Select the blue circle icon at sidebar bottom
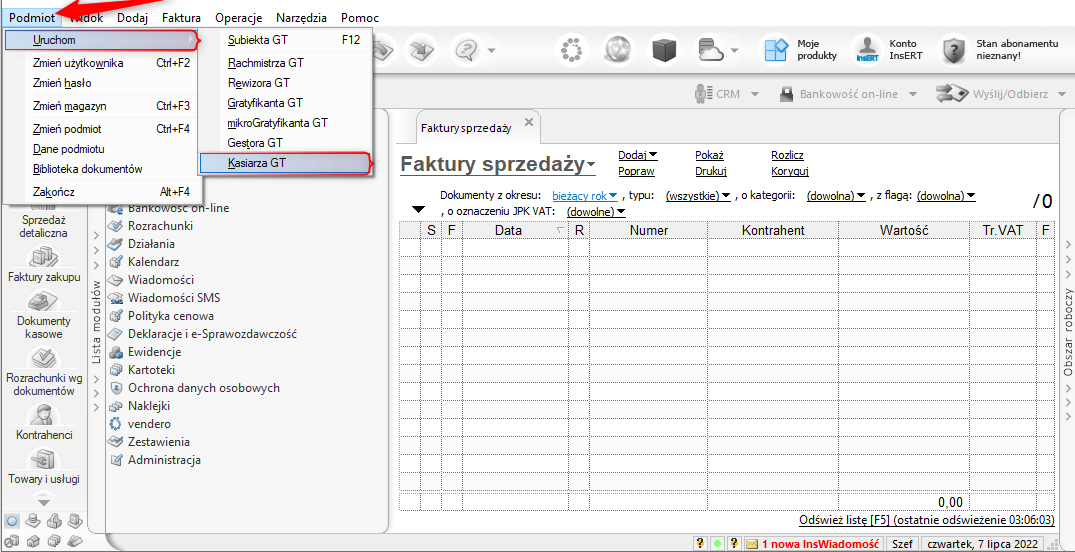This screenshot has height=552, width=1075. (x=14, y=521)
